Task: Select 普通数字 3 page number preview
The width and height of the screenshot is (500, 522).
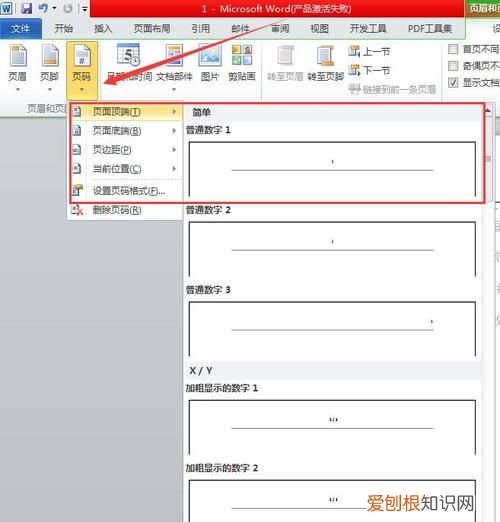Action: click(x=332, y=329)
